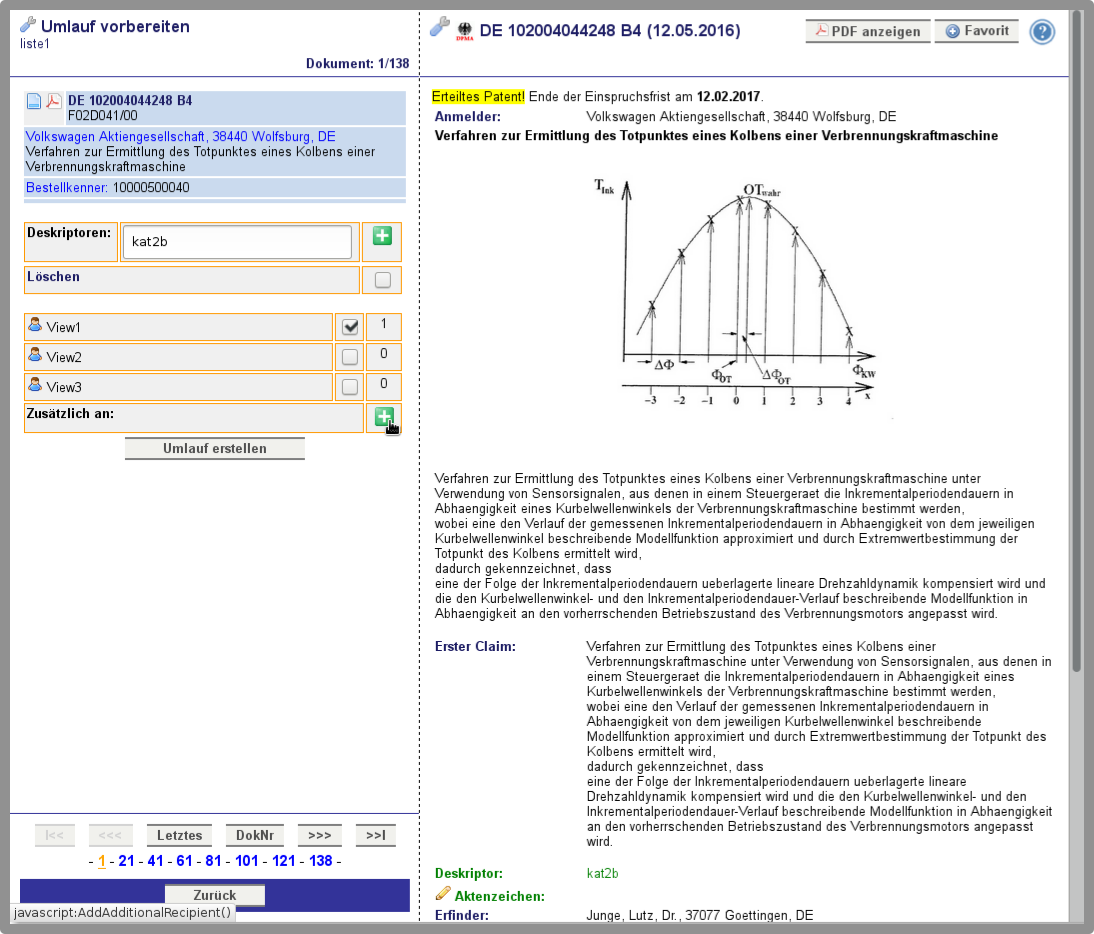Jump to document 138 link

321,861
